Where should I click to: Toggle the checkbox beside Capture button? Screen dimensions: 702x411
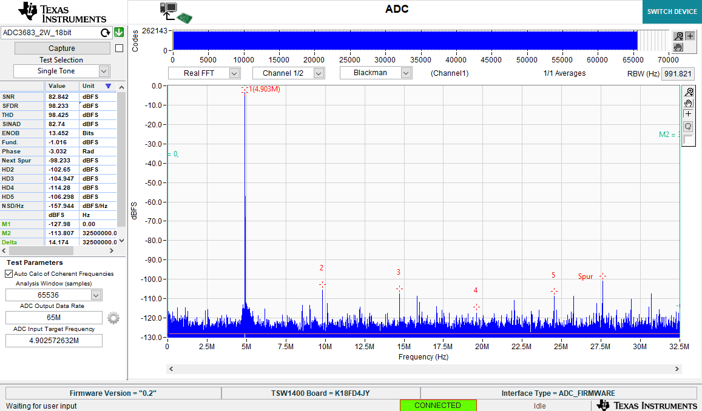[x=119, y=48]
